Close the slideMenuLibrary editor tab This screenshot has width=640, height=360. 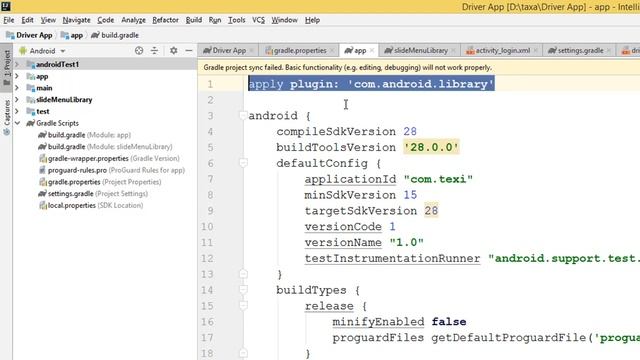[x=453, y=51]
